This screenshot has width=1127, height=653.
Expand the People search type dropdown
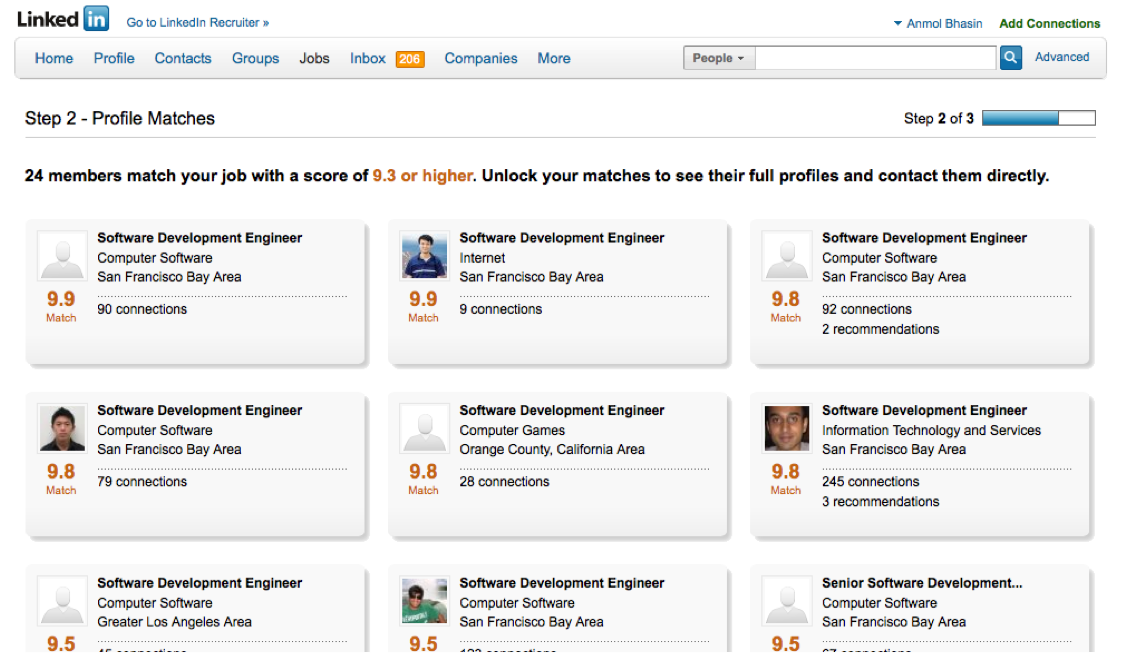pos(719,58)
